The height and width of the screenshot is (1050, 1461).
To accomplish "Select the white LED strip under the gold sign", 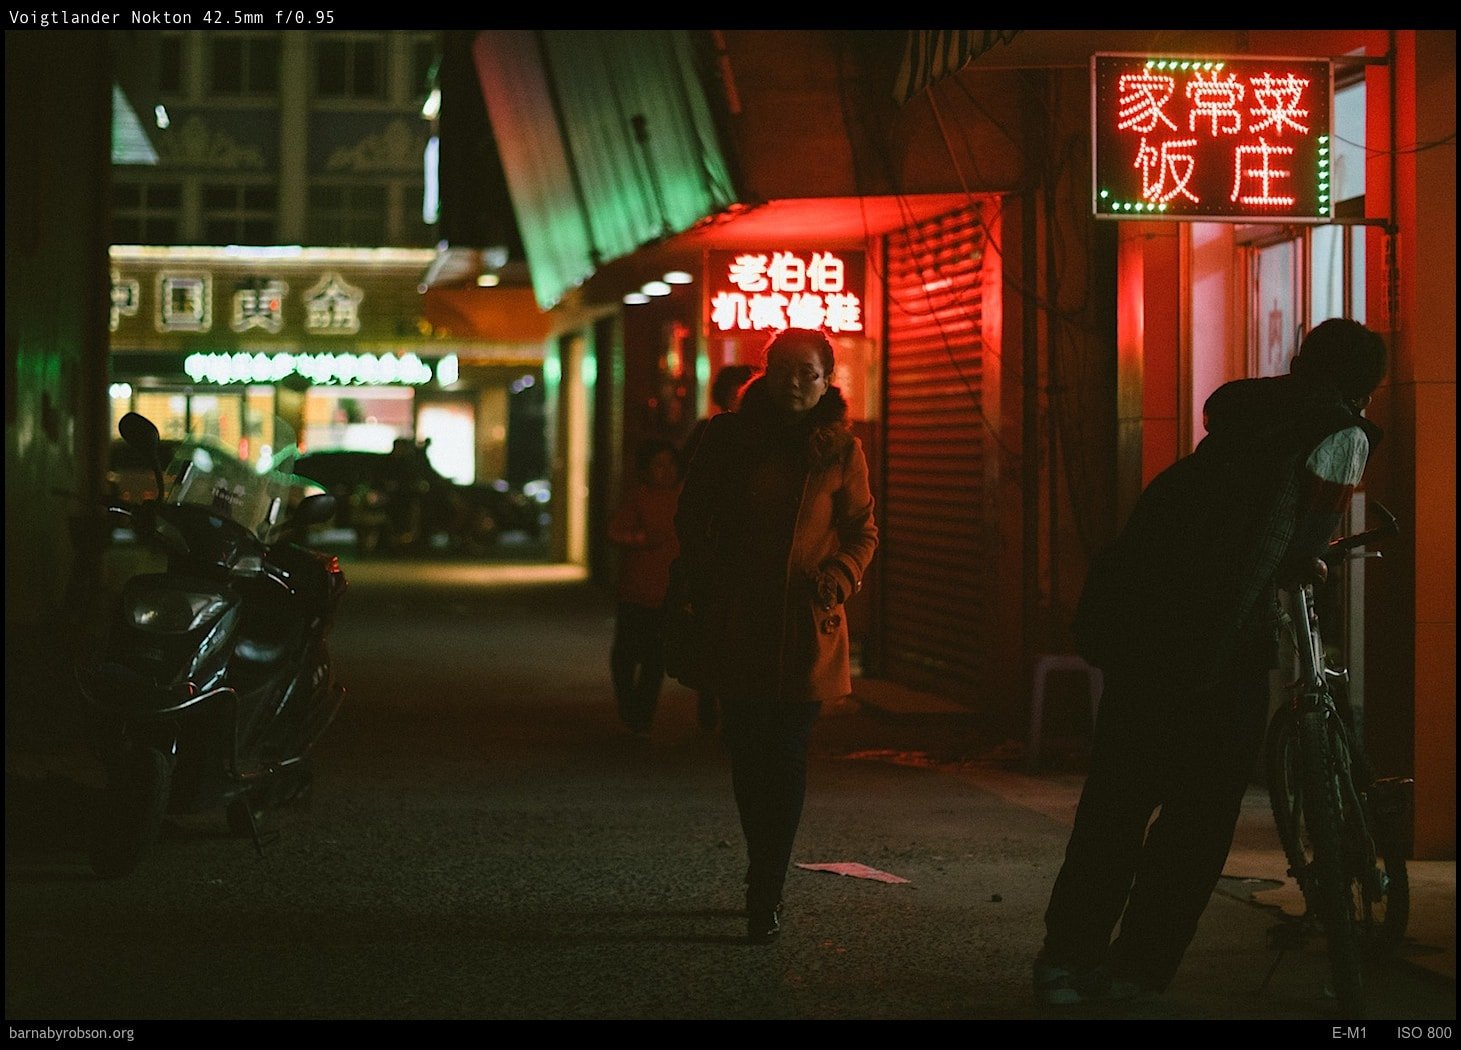I will pyautogui.click(x=308, y=368).
